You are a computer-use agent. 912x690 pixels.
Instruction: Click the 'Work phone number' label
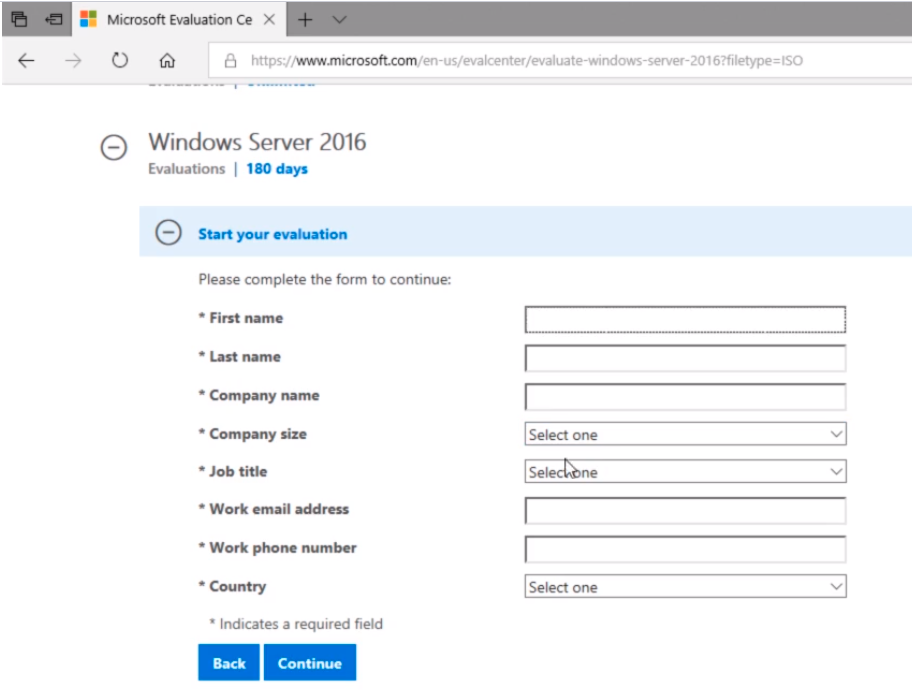pos(283,548)
